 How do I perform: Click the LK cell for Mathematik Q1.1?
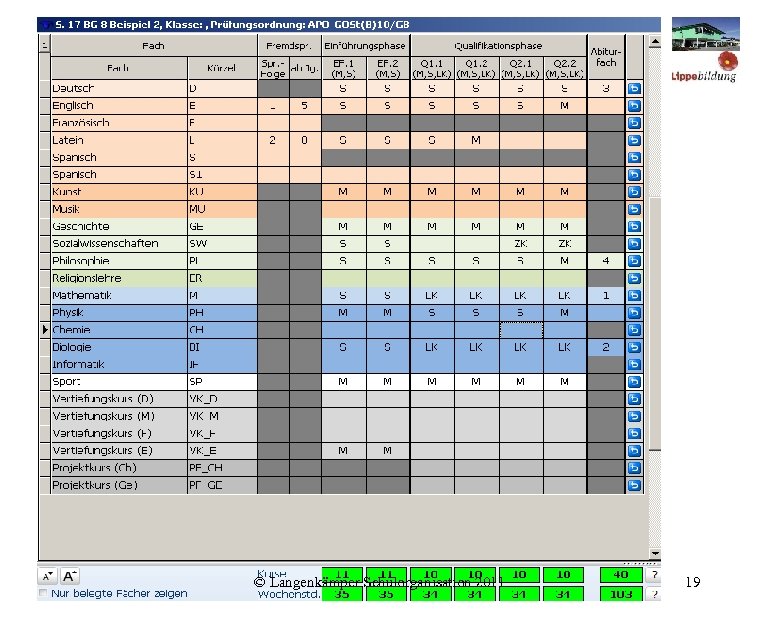(x=432, y=295)
